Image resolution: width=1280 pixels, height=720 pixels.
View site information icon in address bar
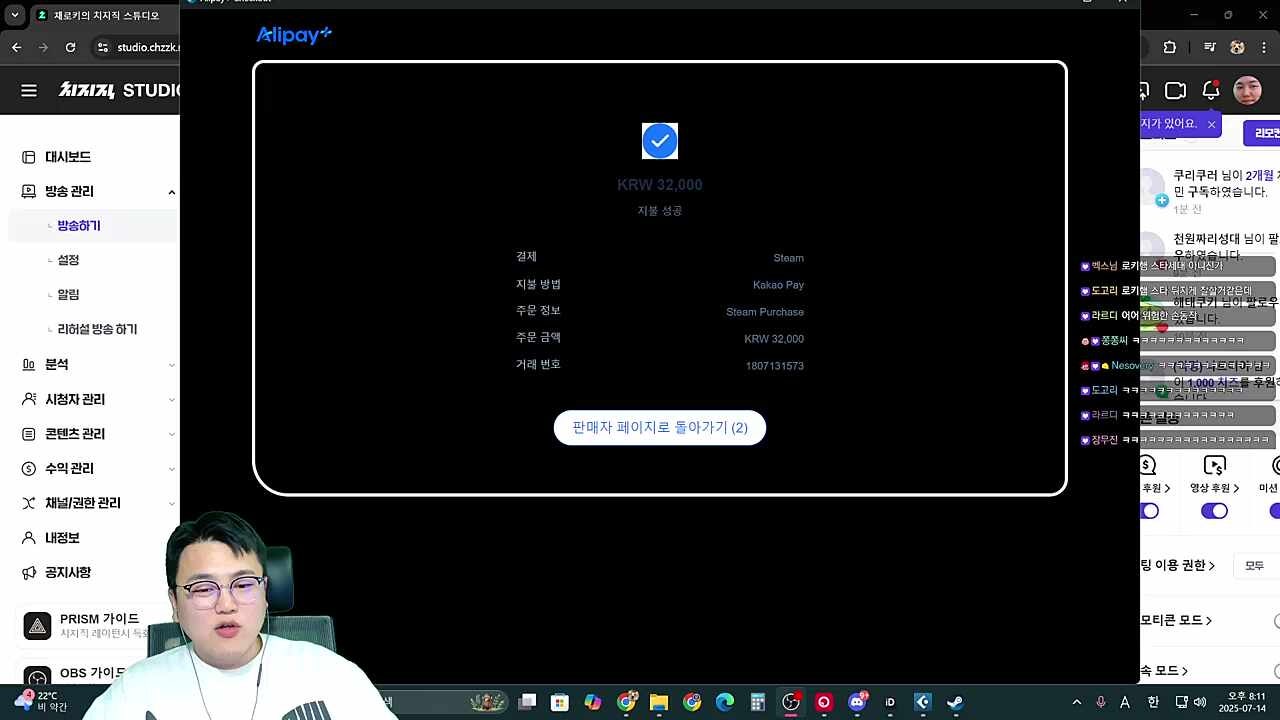(x=102, y=47)
